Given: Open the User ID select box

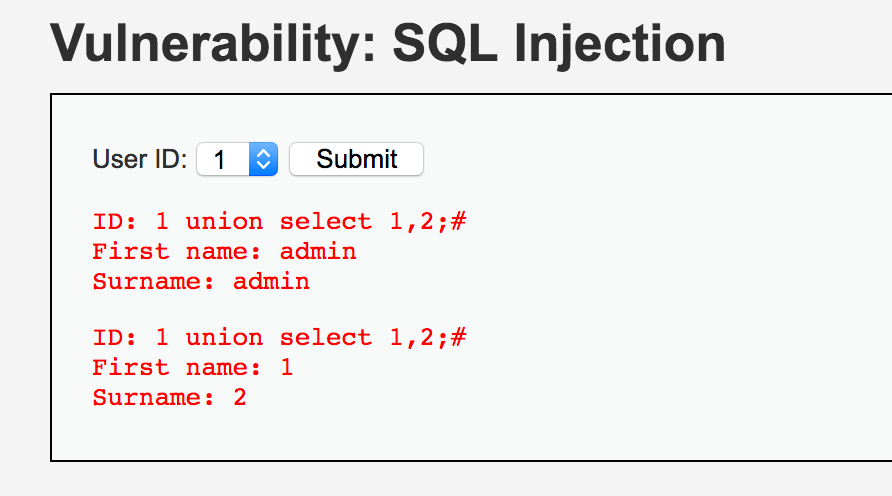Looking at the screenshot, I should pos(237,159).
